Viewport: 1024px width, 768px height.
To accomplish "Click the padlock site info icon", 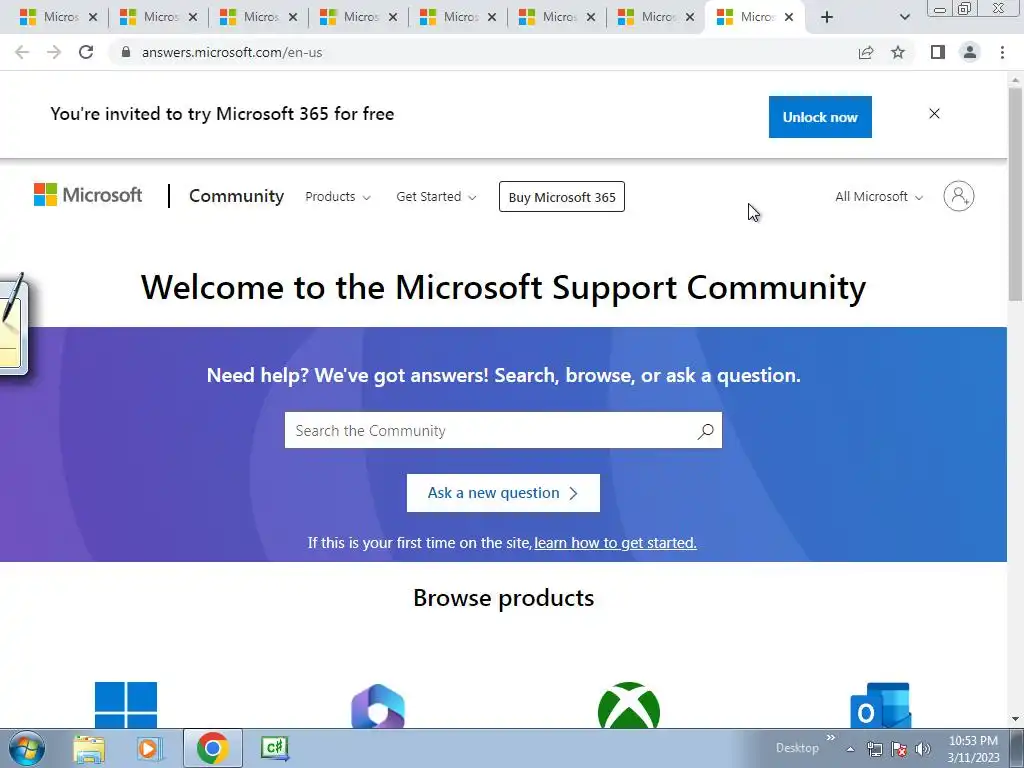I will click(x=126, y=52).
